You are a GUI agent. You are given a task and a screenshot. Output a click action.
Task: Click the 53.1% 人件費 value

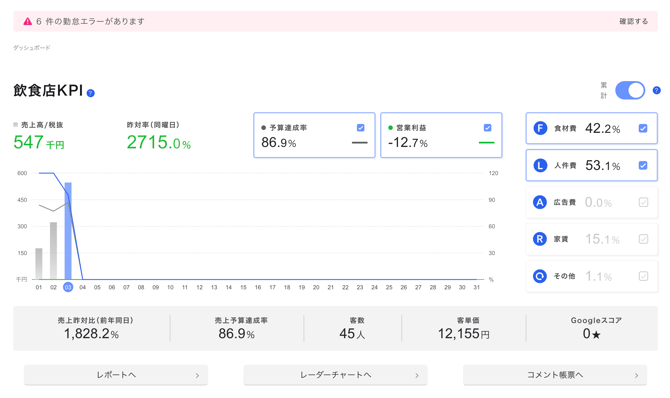(x=602, y=165)
